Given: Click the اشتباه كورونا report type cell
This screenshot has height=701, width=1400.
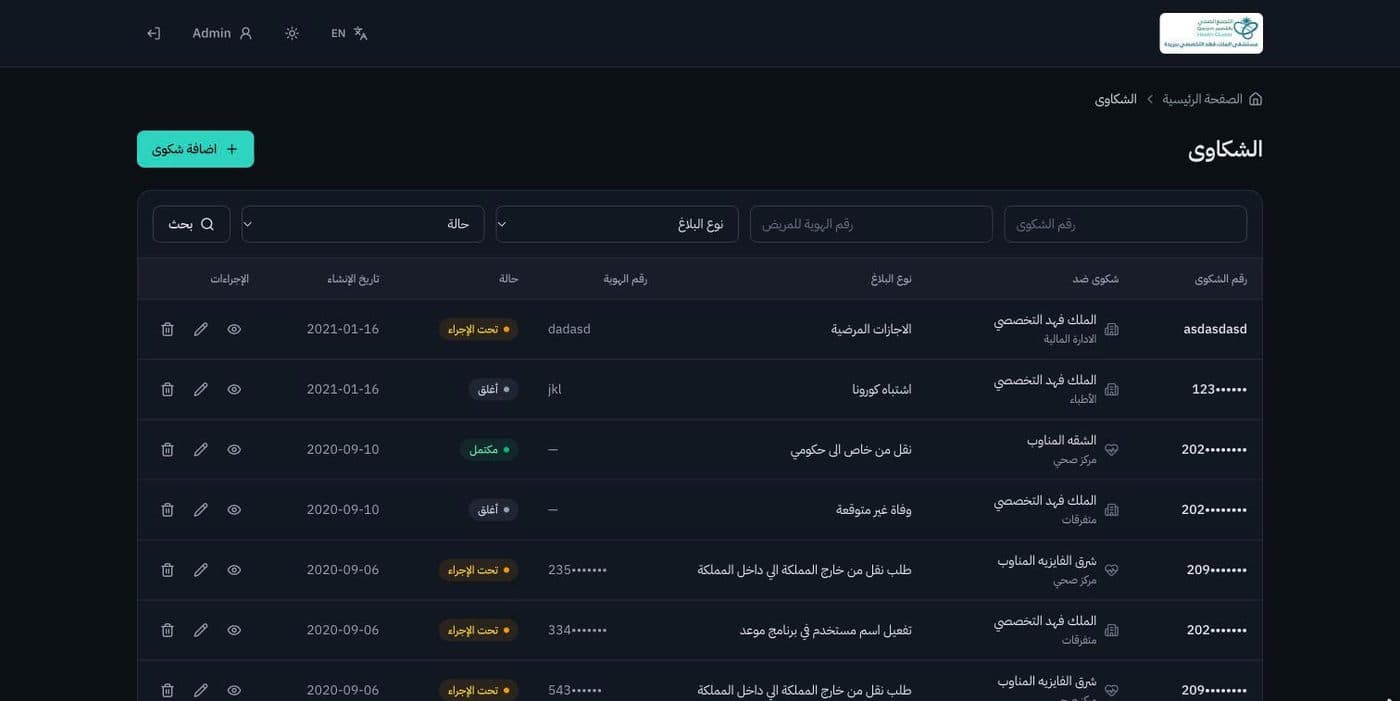Looking at the screenshot, I should pyautogui.click(x=881, y=389).
